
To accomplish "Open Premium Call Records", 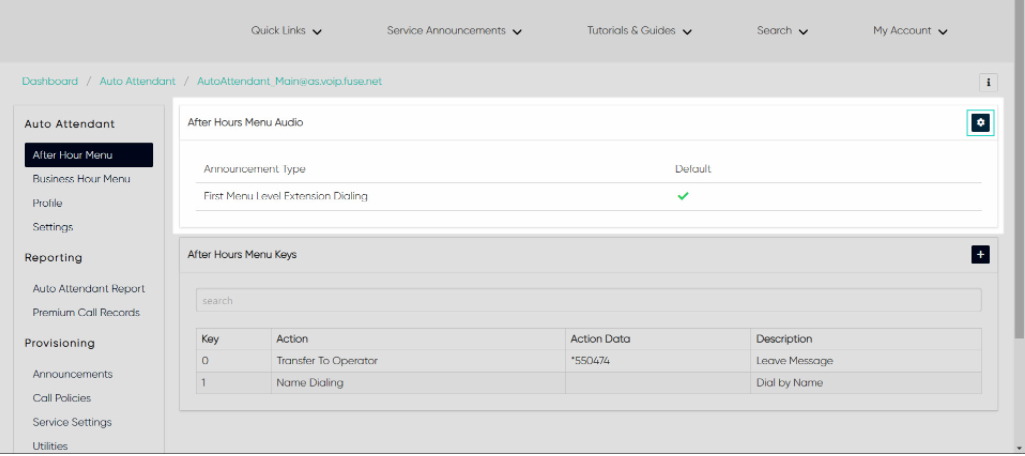I will tap(86, 313).
